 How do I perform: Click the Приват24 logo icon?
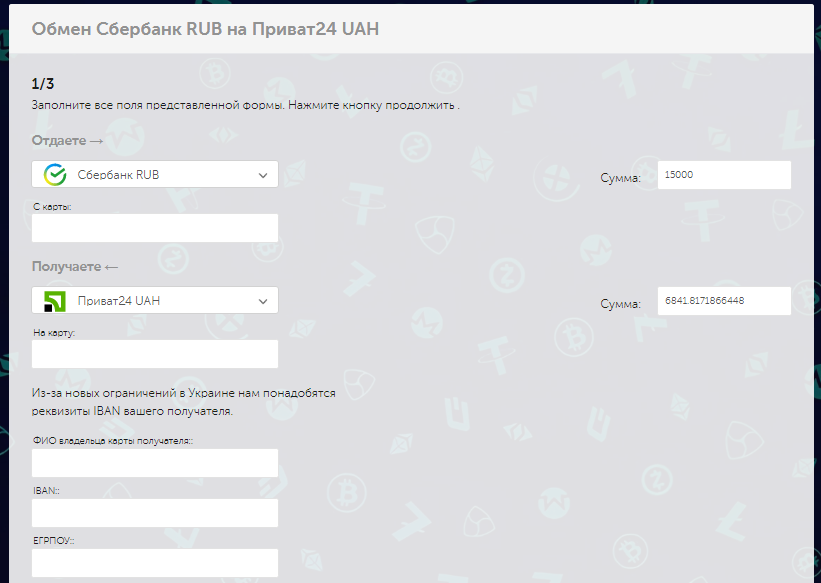[55, 301]
